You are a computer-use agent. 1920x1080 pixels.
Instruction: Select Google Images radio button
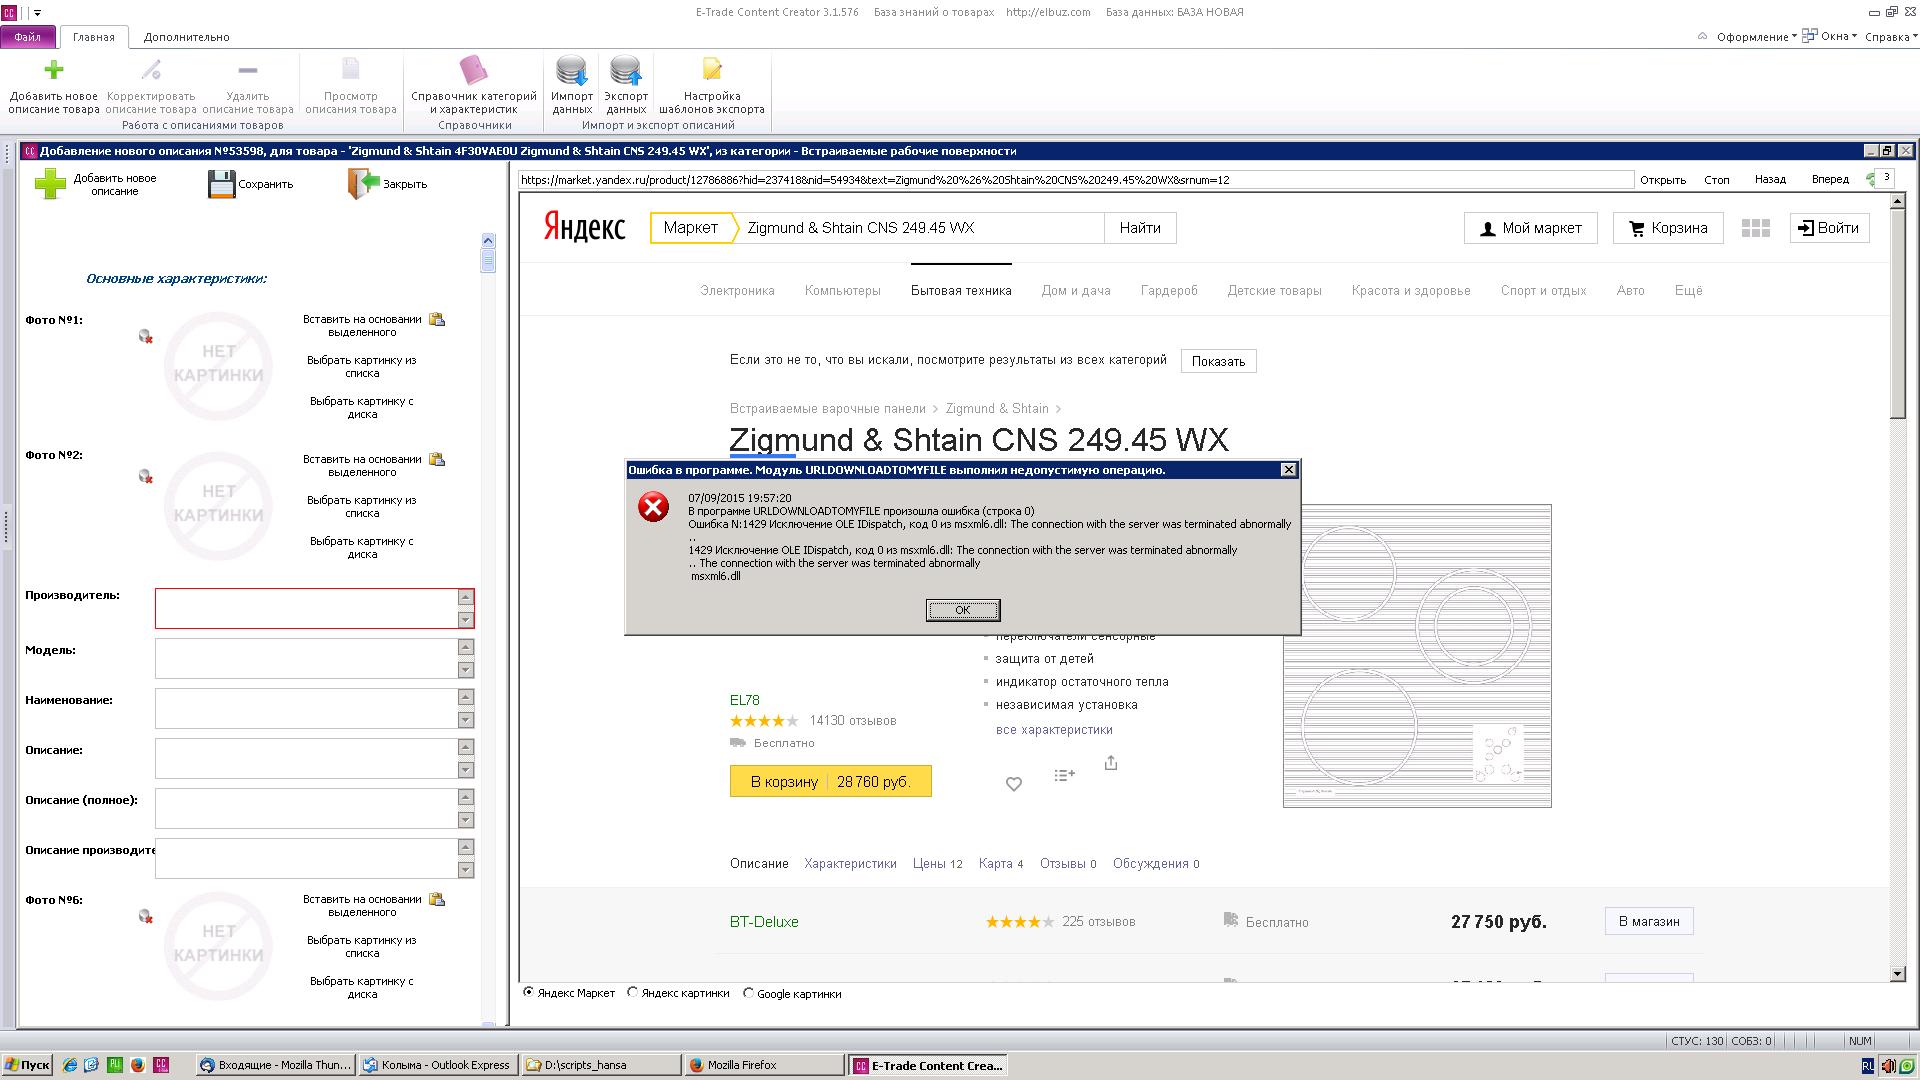coord(748,993)
